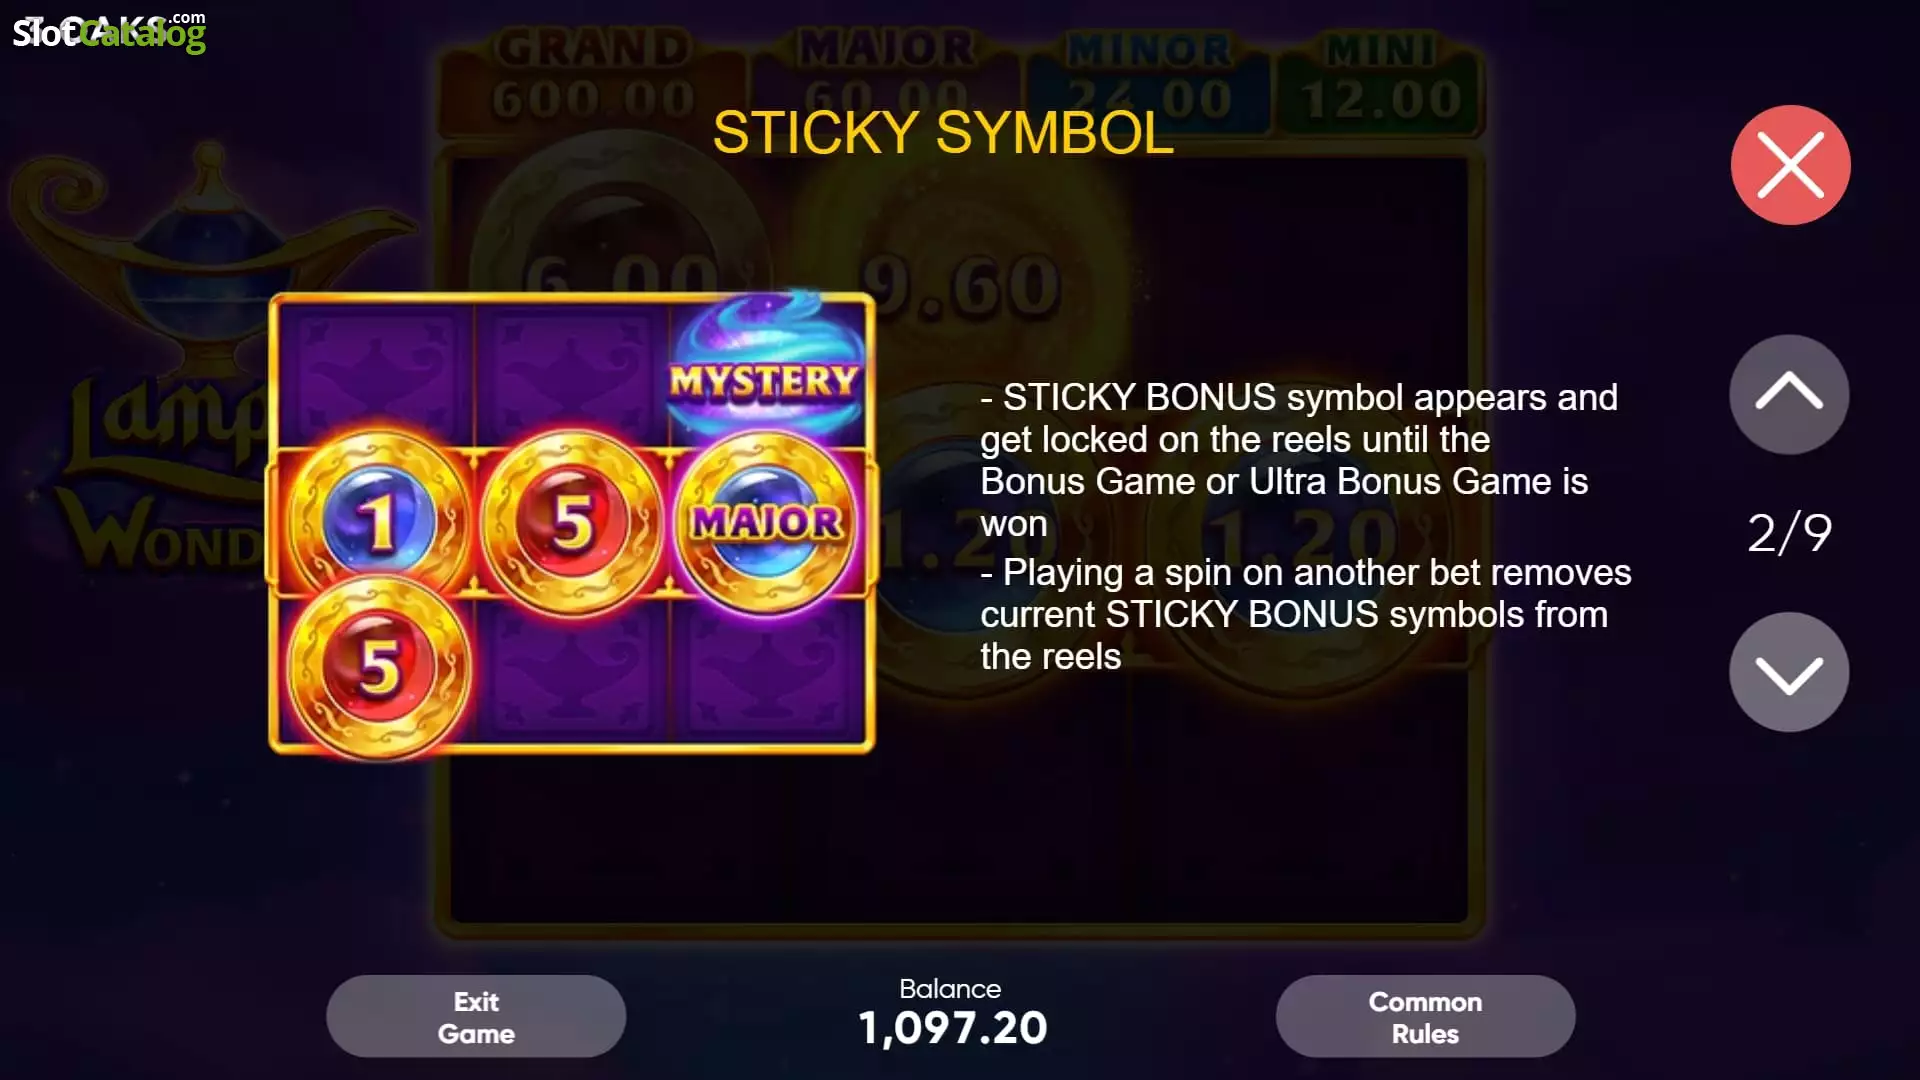Click the Mini 12.00 jackpot banner
This screenshot has width=1920, height=1080.
1380,76
